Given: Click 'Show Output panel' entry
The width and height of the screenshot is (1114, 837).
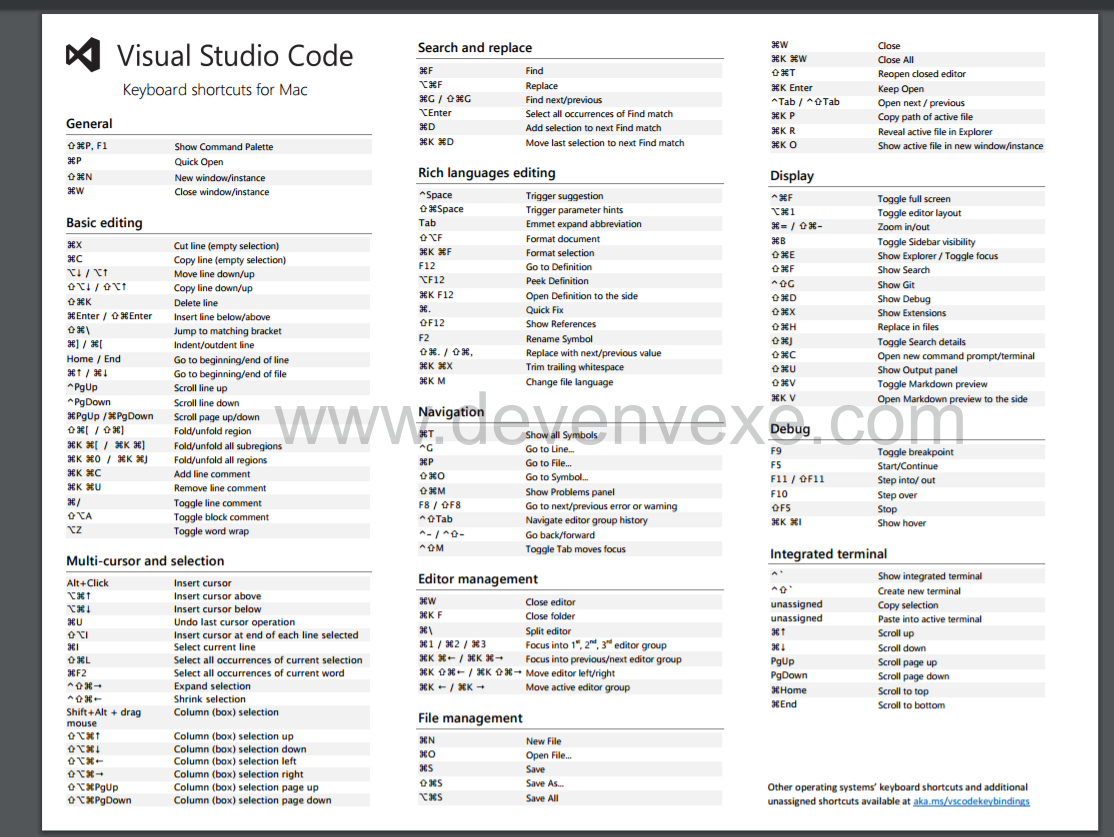Looking at the screenshot, I should pyautogui.click(x=917, y=370).
